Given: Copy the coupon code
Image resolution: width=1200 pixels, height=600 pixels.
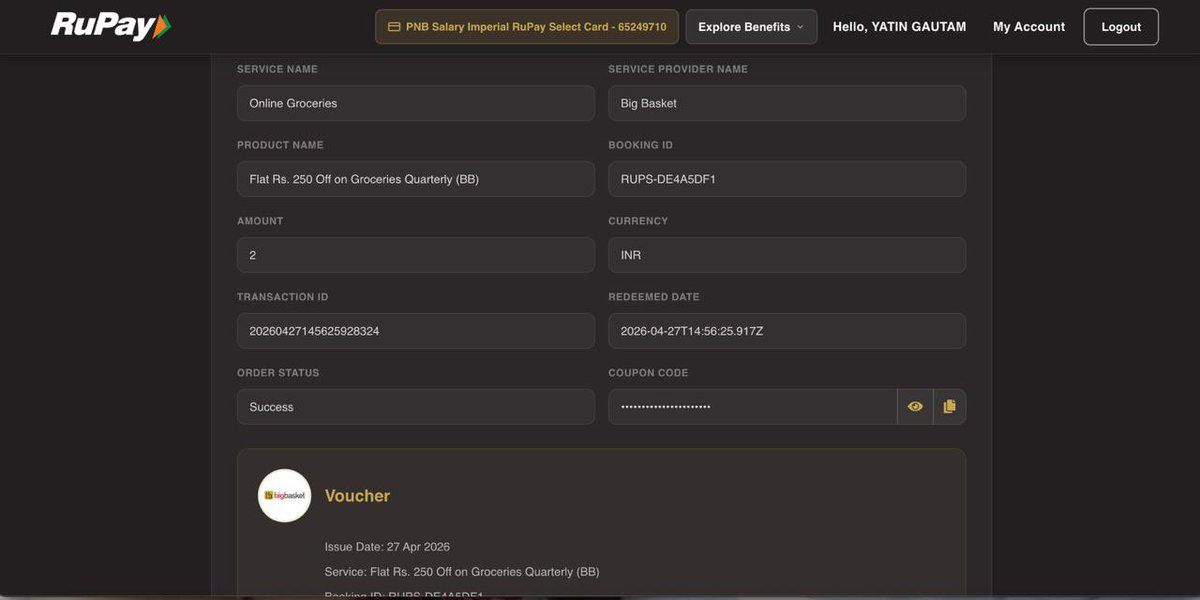Looking at the screenshot, I should [950, 407].
